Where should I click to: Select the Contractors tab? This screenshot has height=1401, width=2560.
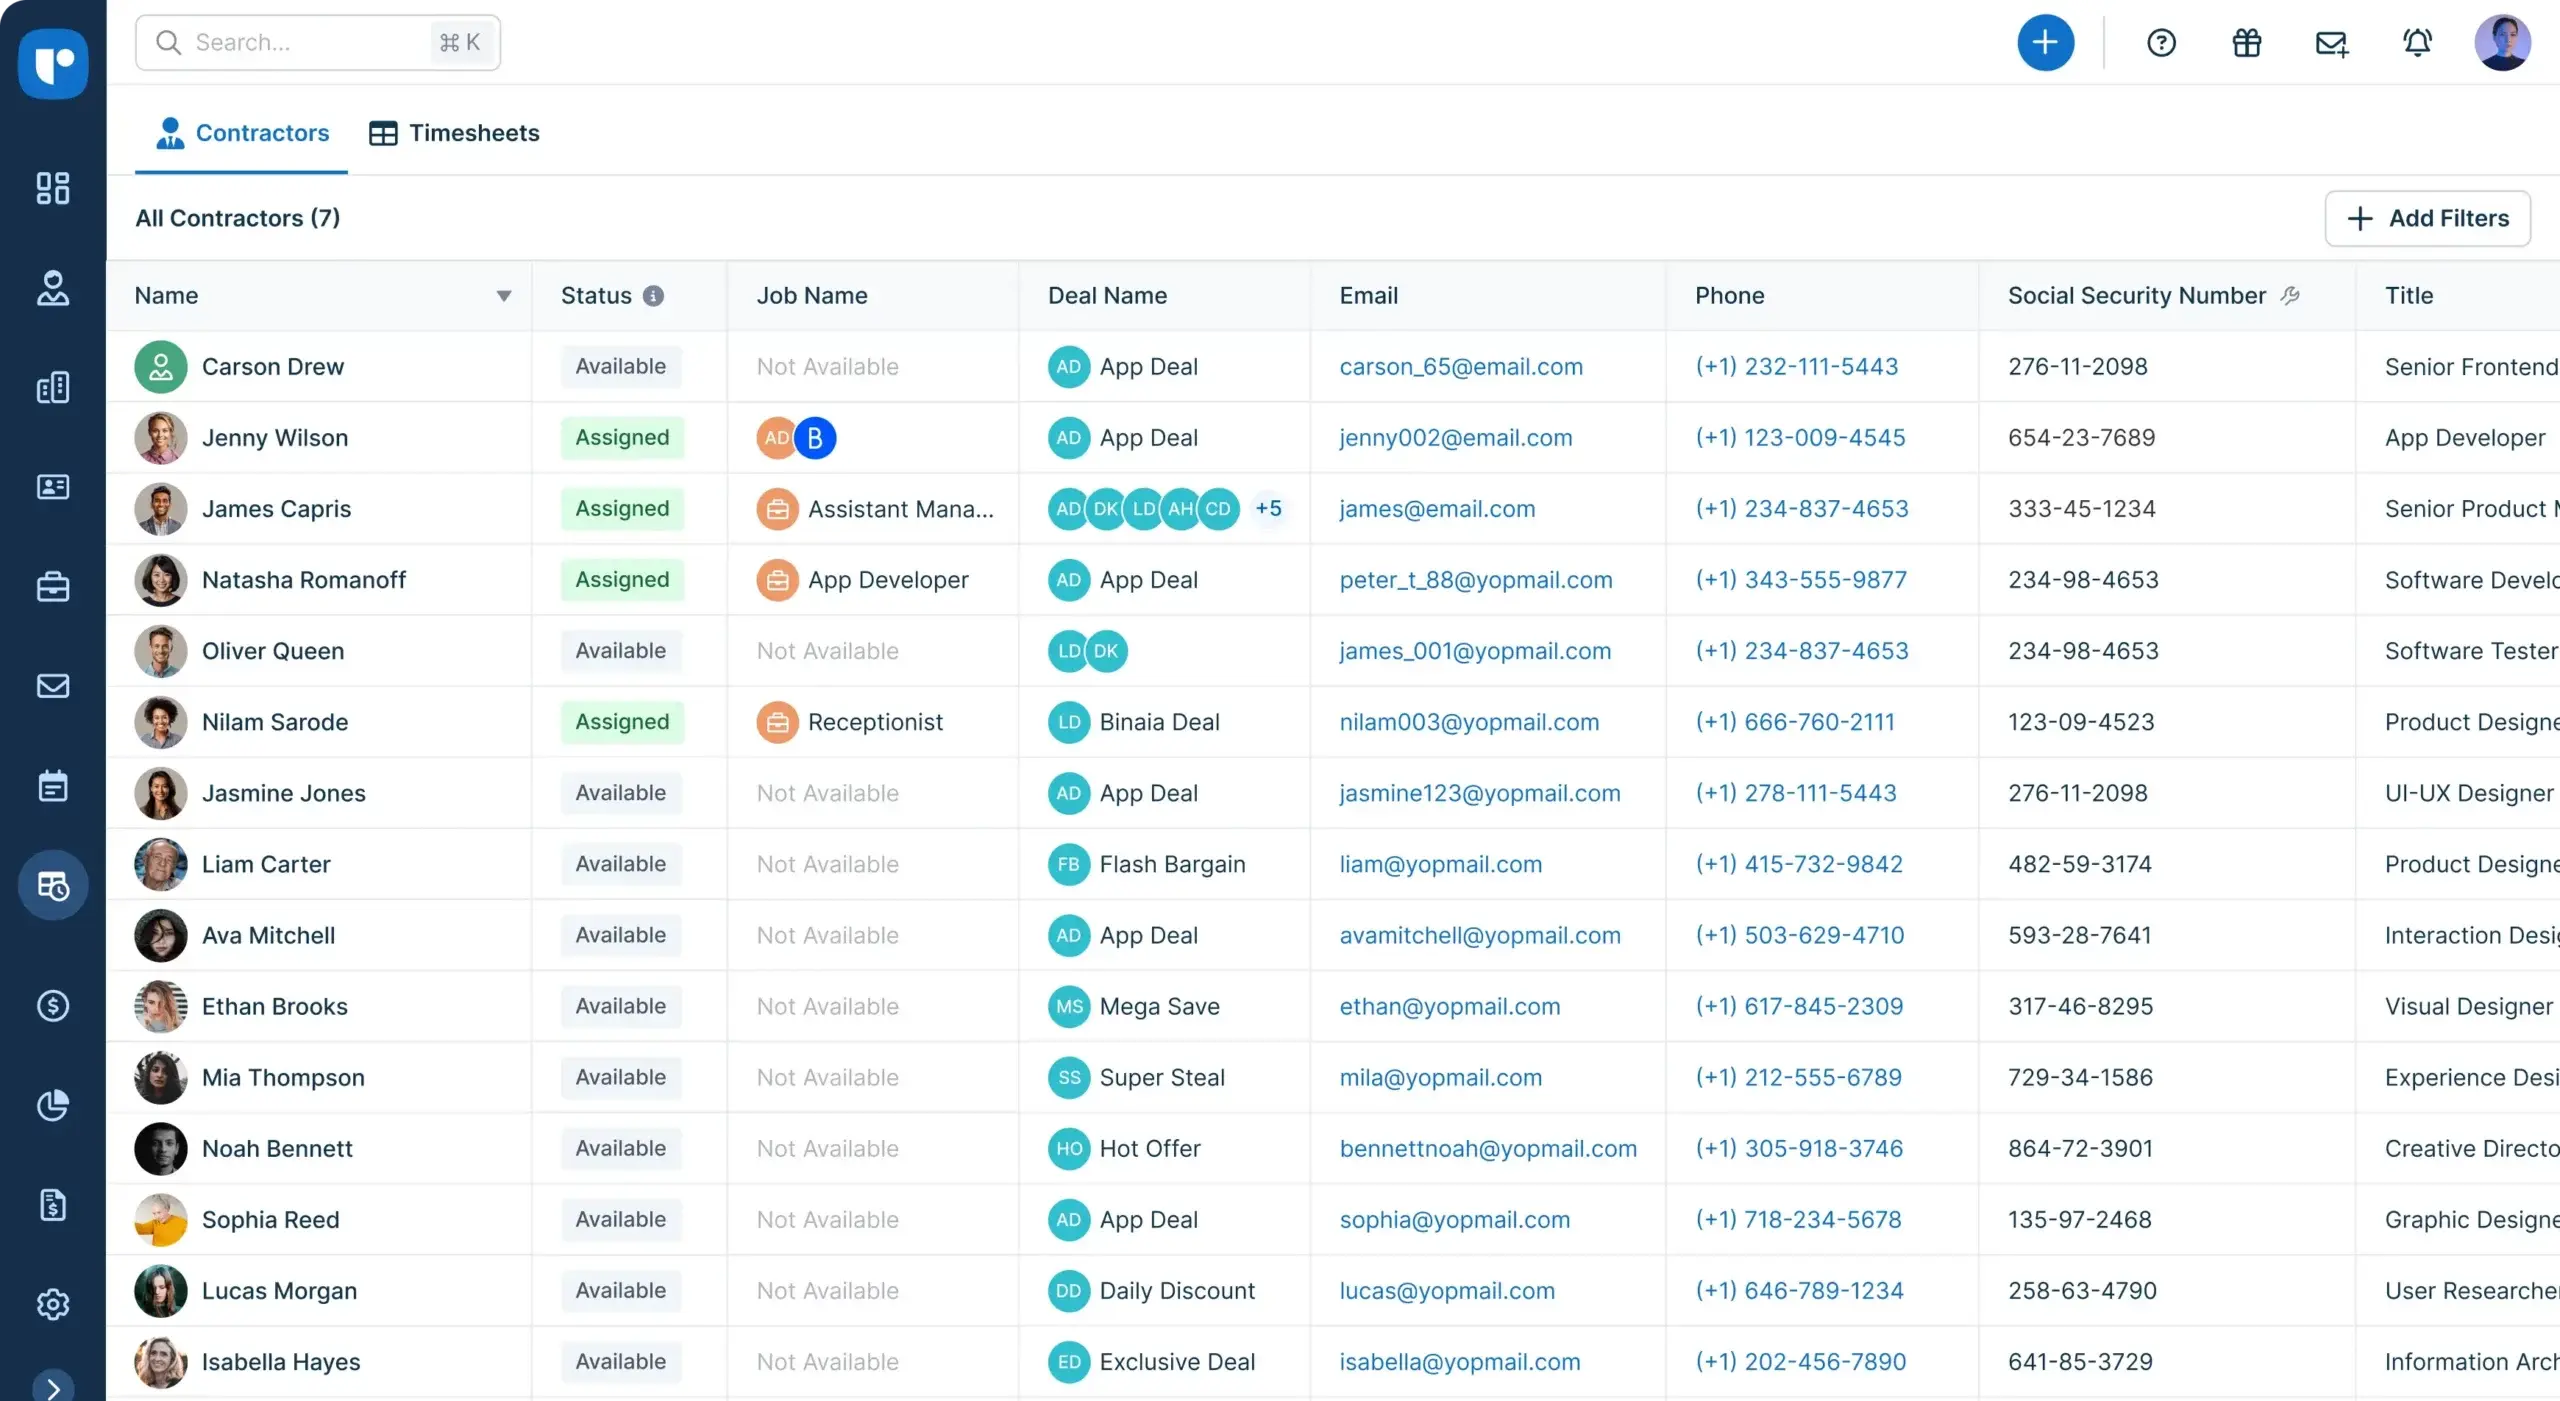pyautogui.click(x=262, y=133)
